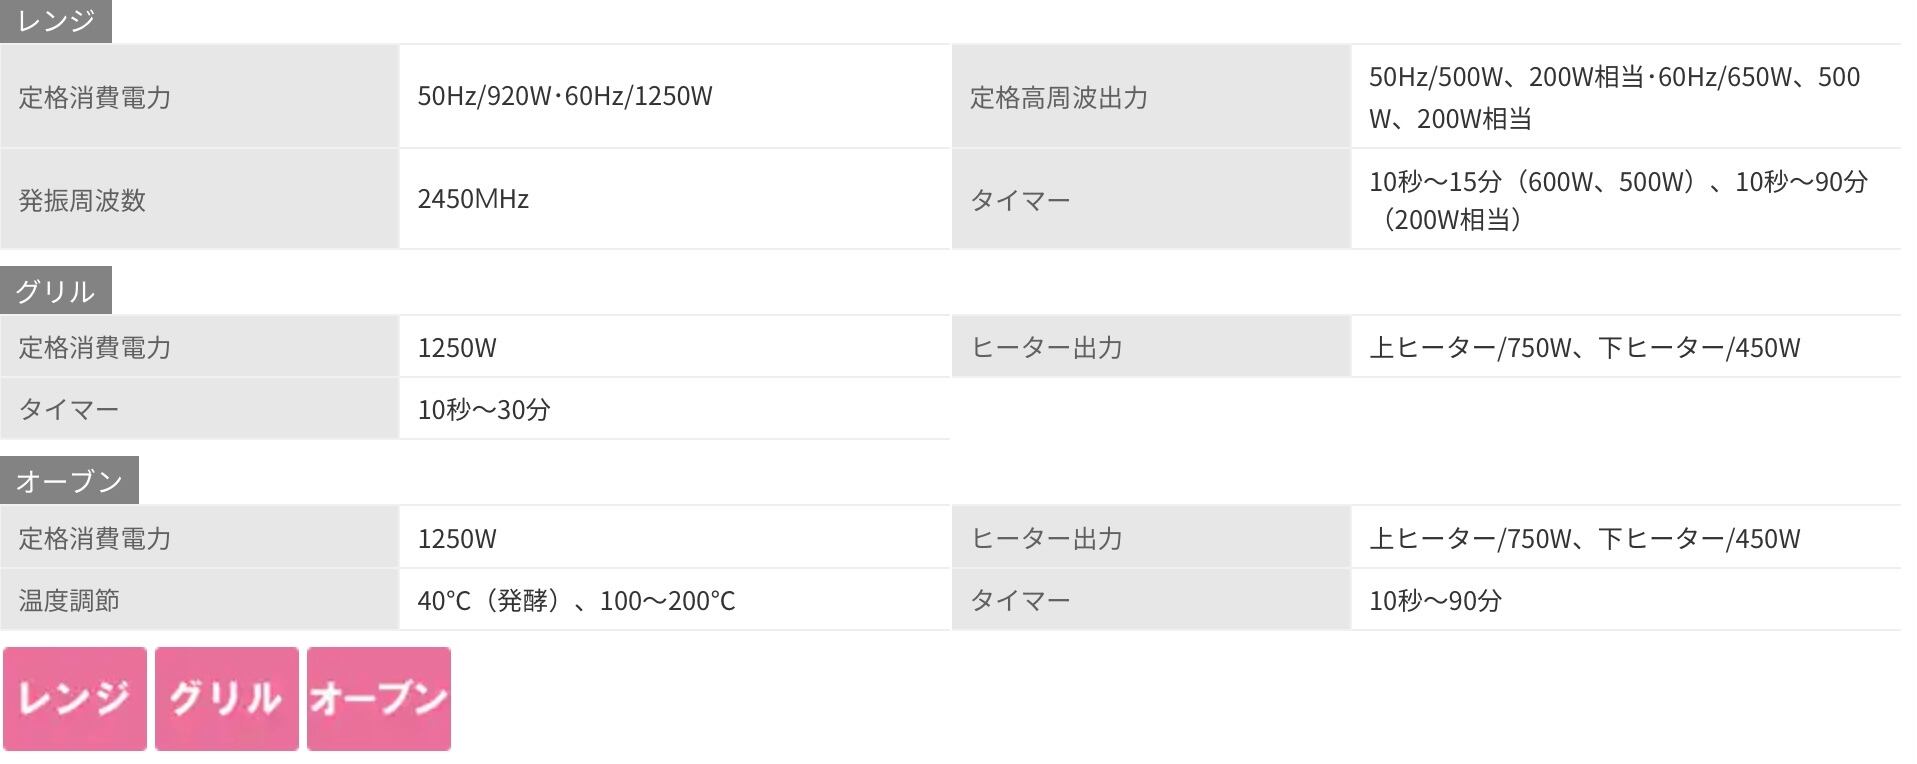1917x764 pixels.
Task: Click the レンジ timer value with 10秒〜15分
Action: click(x=1617, y=200)
